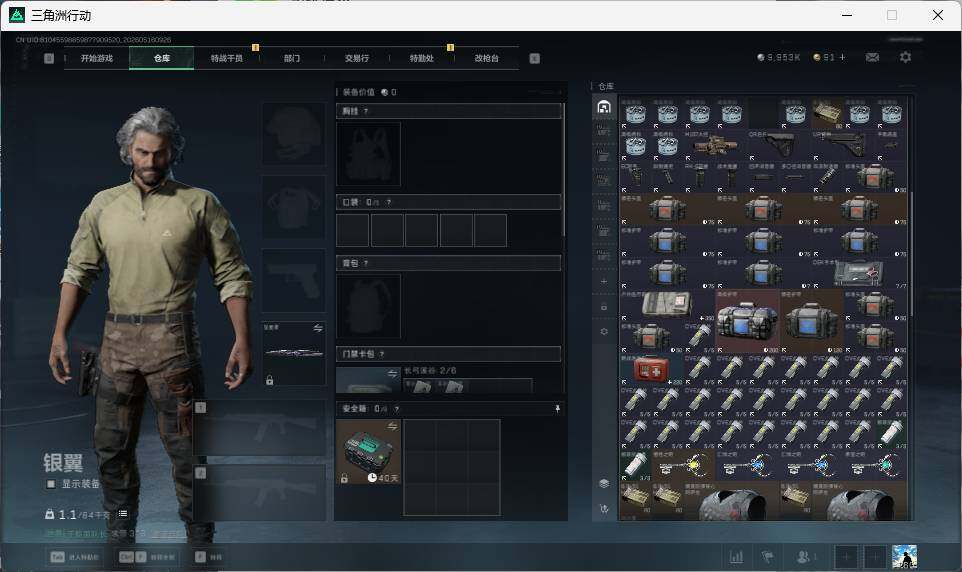Click the loadout panel scrollbar
Viewport: 962px width, 572px height.
click(x=564, y=169)
